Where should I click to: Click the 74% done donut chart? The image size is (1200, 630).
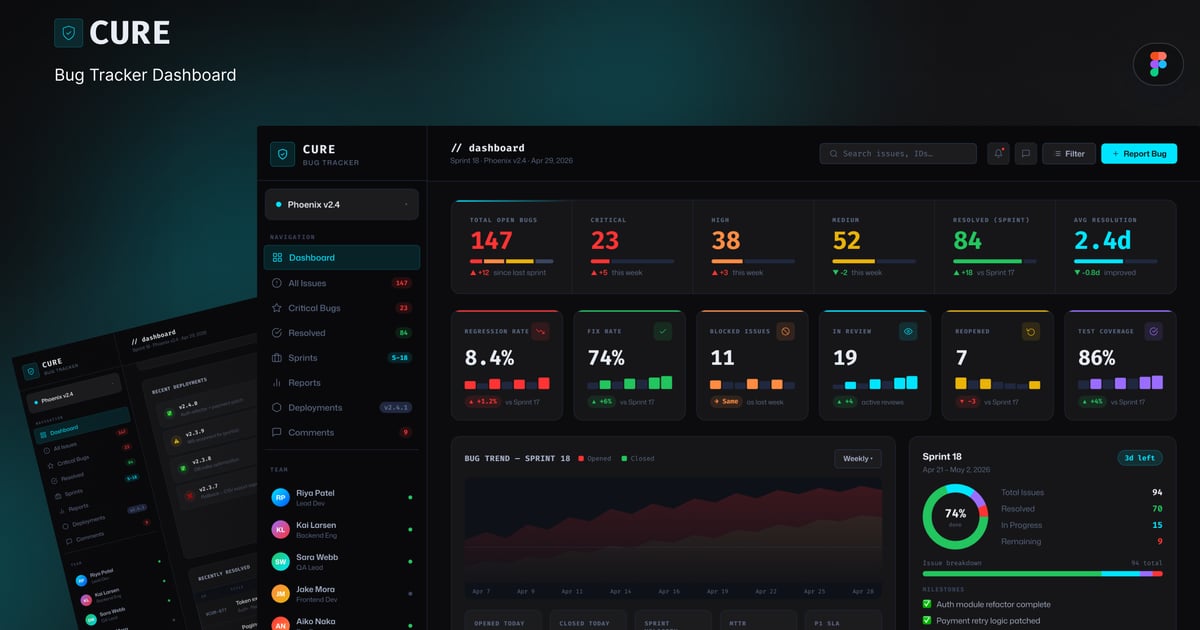coord(955,517)
